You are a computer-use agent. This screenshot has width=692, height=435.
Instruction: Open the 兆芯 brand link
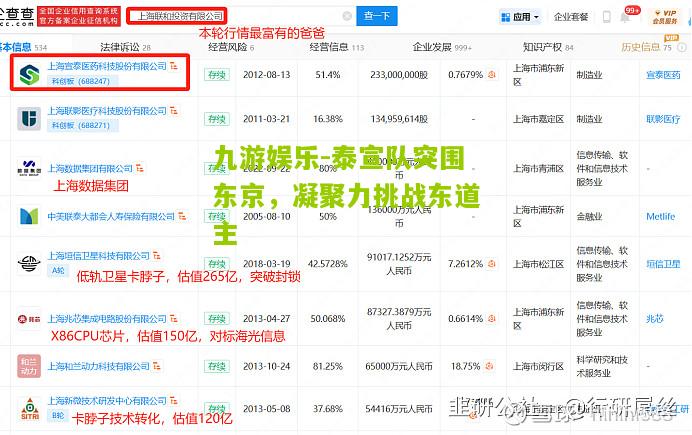[x=654, y=319]
